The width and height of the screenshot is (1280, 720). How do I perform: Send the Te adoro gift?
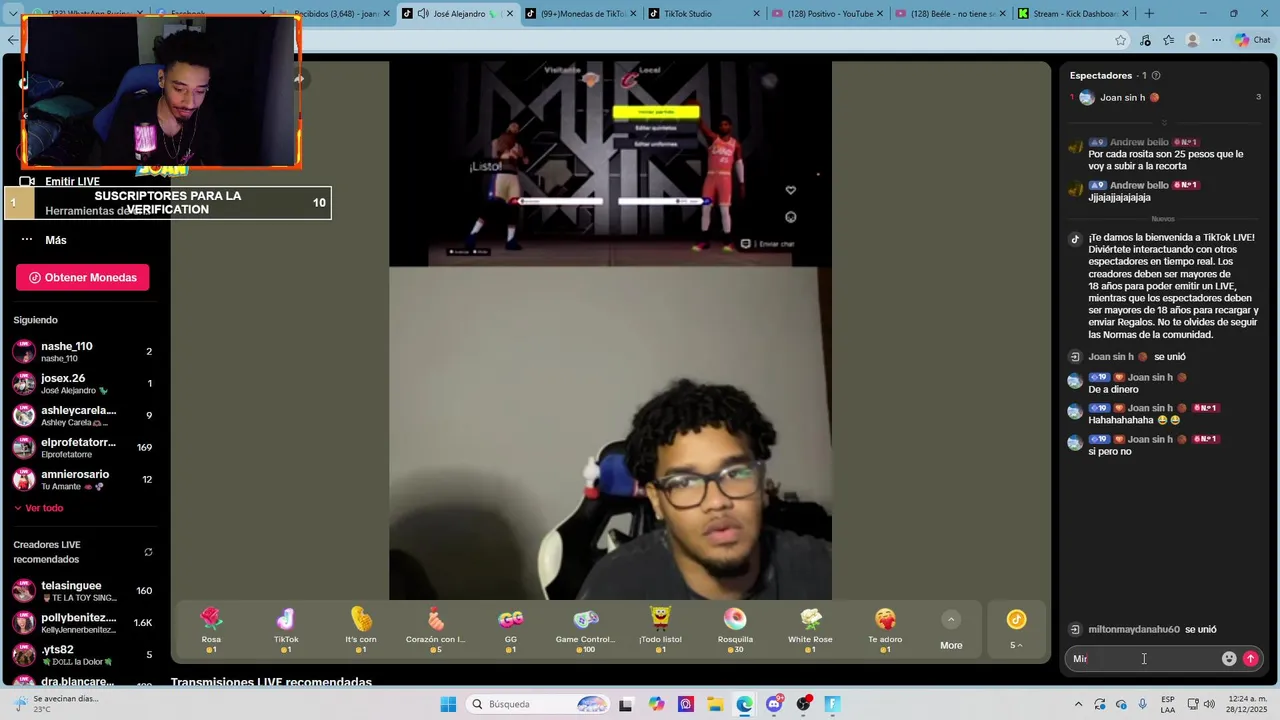click(885, 630)
